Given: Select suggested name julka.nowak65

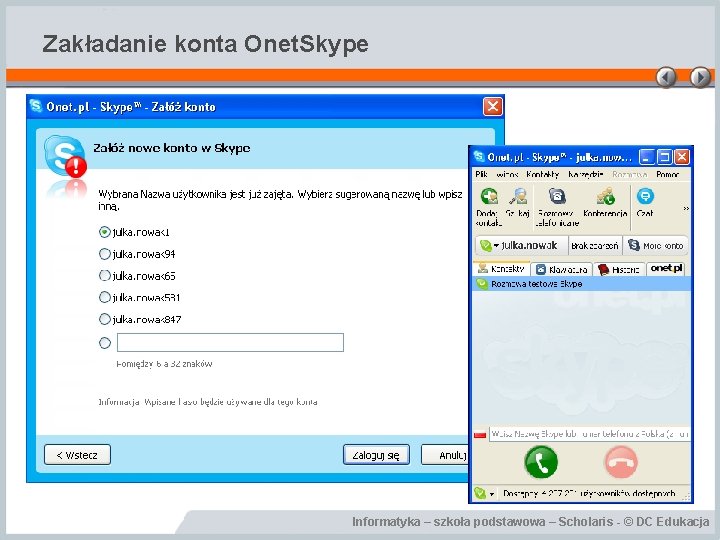Looking at the screenshot, I should [105, 276].
